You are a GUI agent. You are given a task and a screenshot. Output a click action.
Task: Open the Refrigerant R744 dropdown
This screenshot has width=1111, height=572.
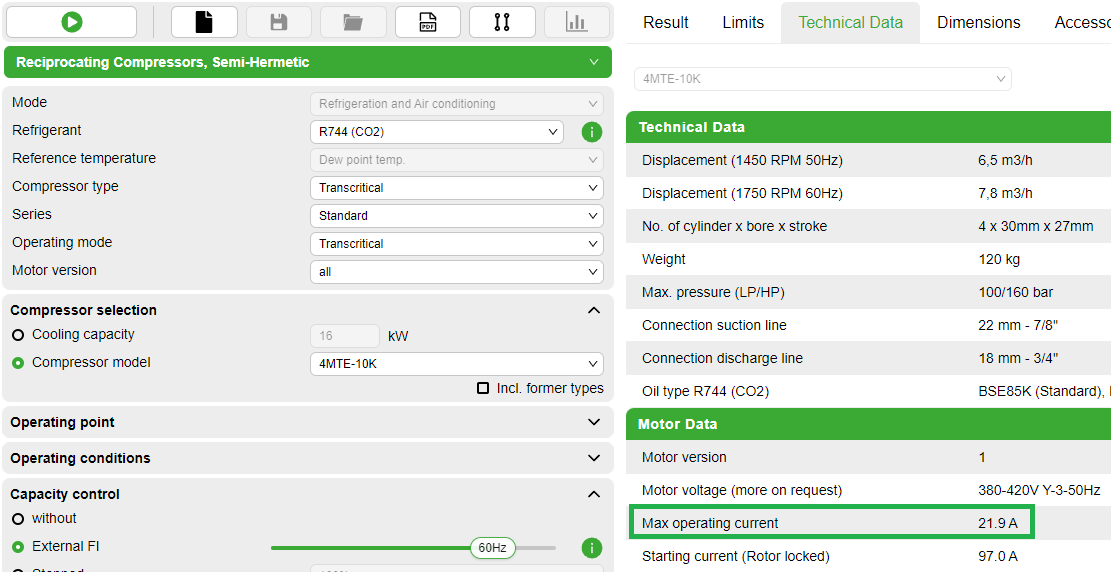click(437, 132)
